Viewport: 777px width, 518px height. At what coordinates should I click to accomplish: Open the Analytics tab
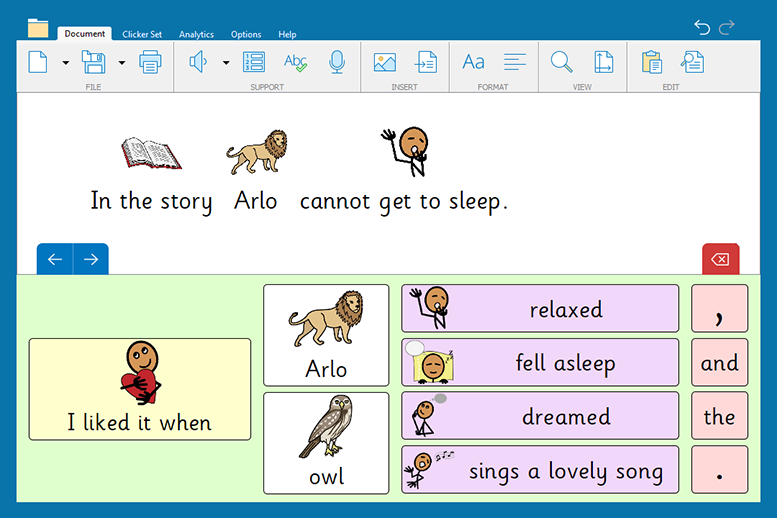tap(196, 34)
